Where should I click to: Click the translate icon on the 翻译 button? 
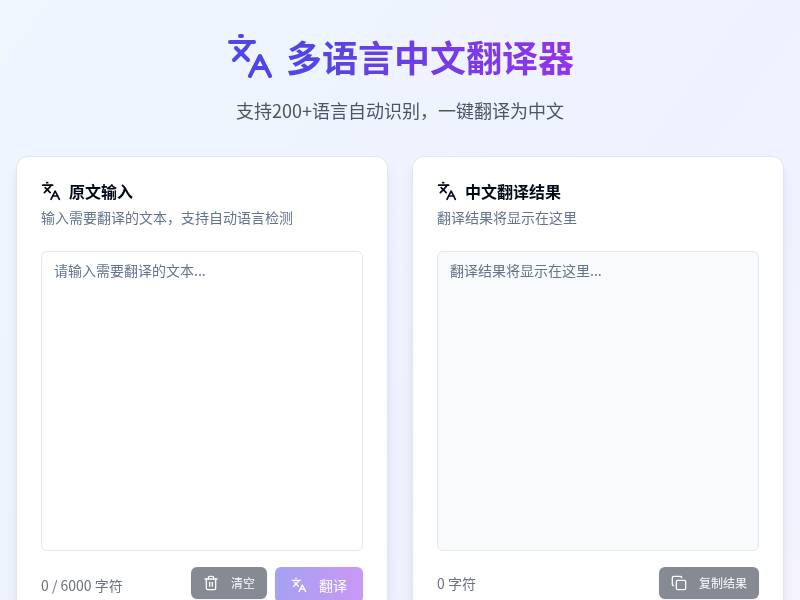pyautogui.click(x=297, y=583)
